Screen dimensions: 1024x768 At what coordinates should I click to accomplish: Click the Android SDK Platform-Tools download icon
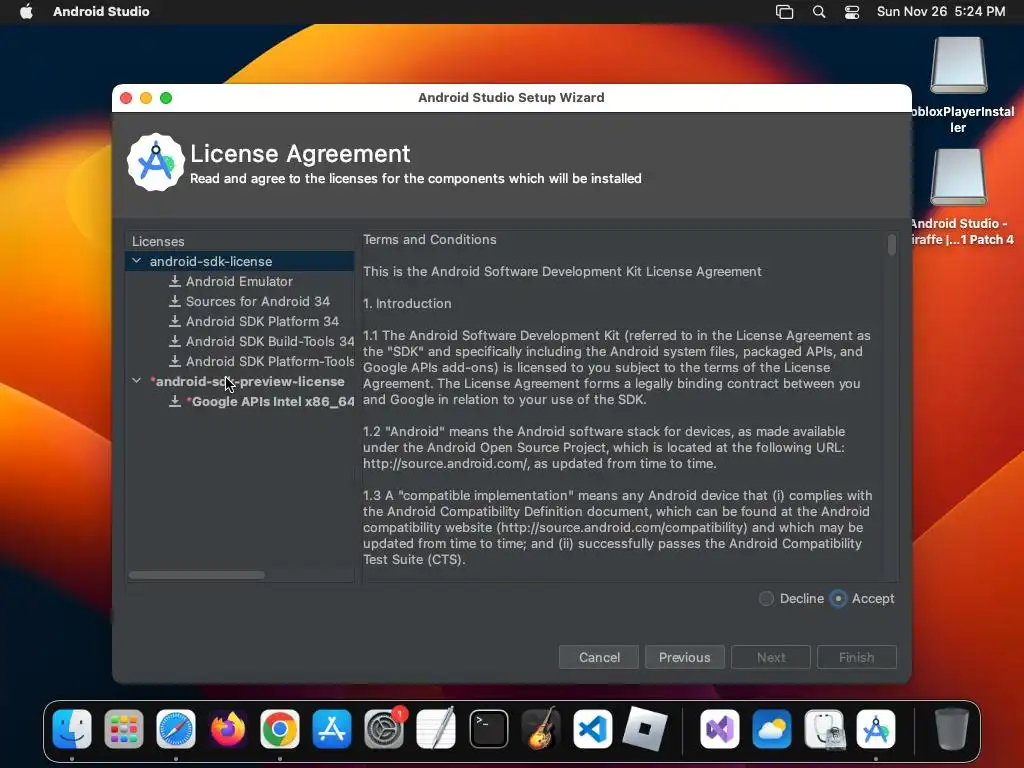[174, 361]
